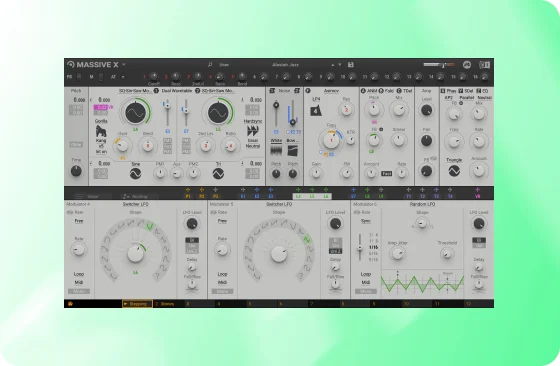This screenshot has width=560, height=366.
Task: Toggle the PB switch in header
Action: tap(79, 77)
